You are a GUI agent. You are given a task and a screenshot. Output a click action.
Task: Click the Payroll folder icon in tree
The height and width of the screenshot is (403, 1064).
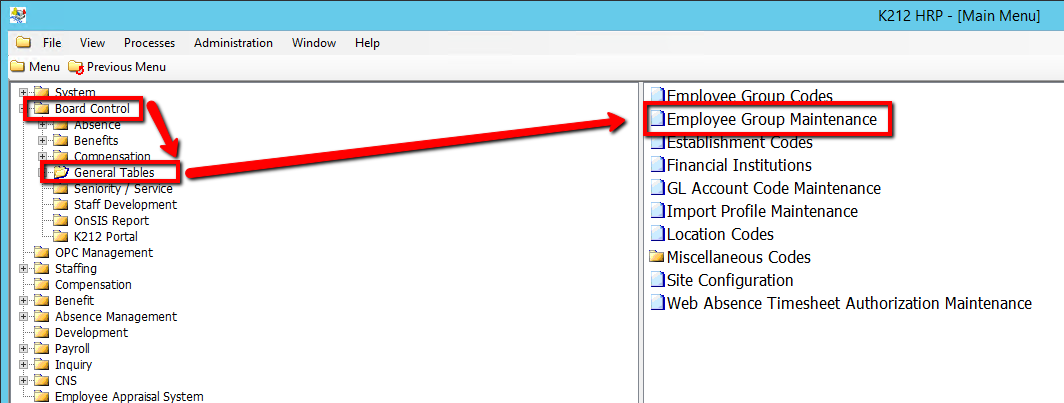41,349
